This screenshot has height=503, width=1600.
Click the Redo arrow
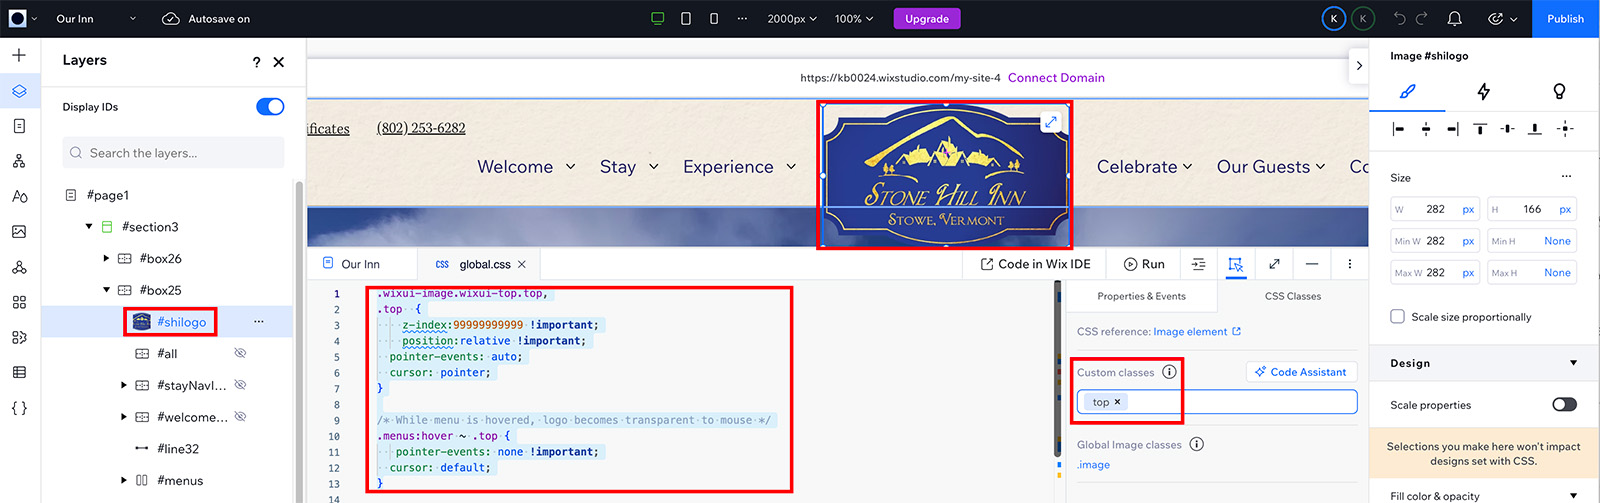coord(1422,19)
